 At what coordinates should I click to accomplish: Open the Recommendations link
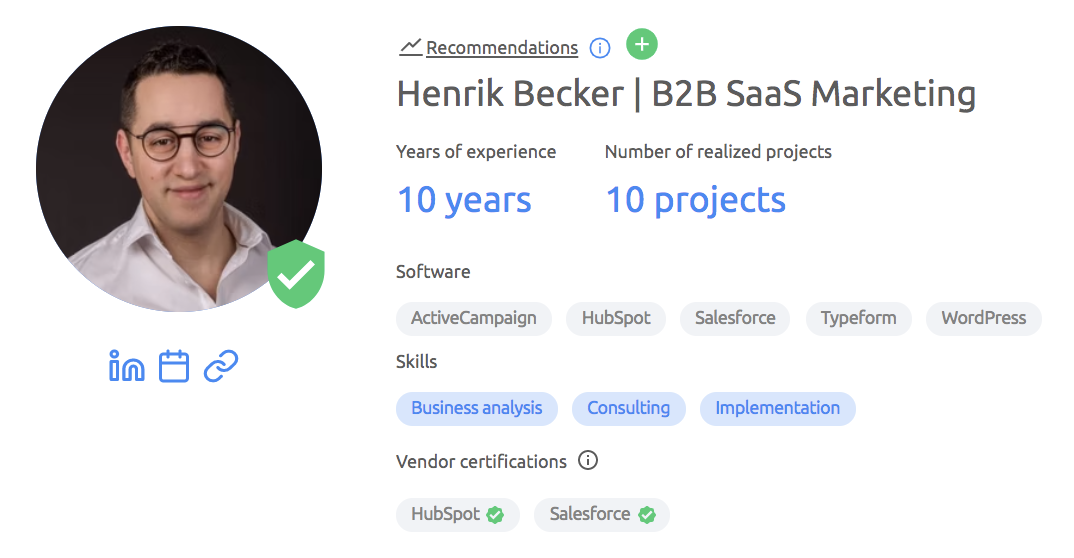click(x=502, y=48)
